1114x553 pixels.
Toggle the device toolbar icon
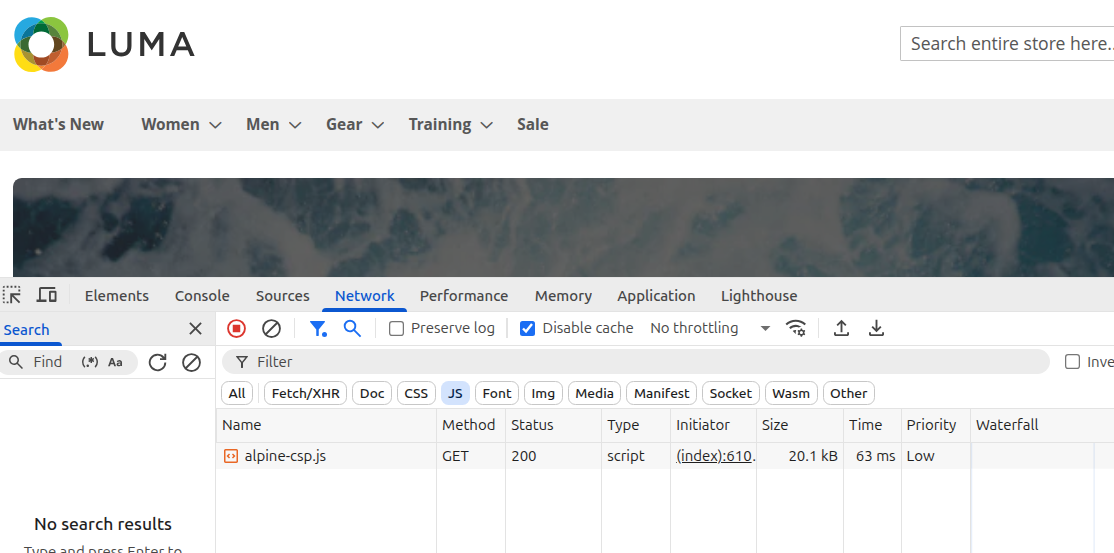coord(48,295)
